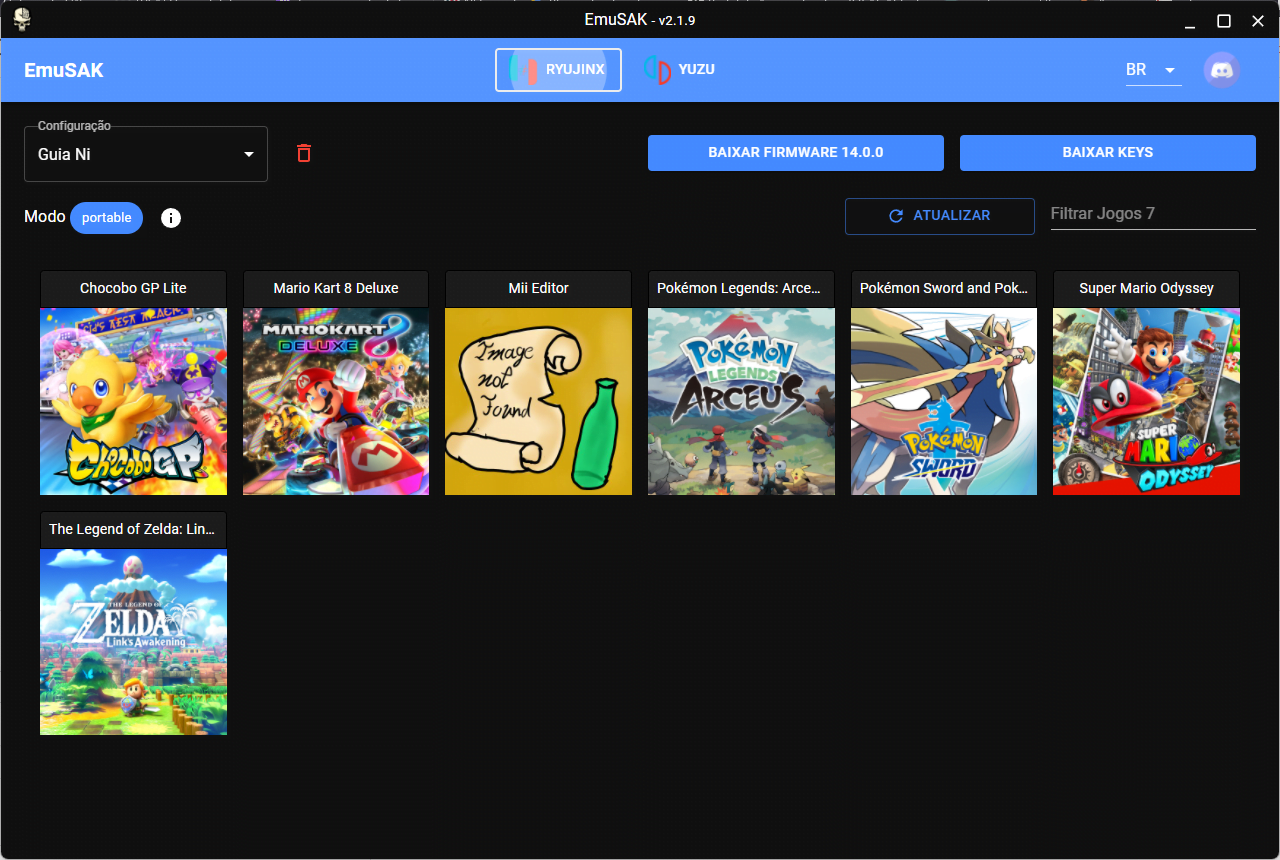The image size is (1280, 860).
Task: Delete configuration with red trash icon
Action: (304, 153)
